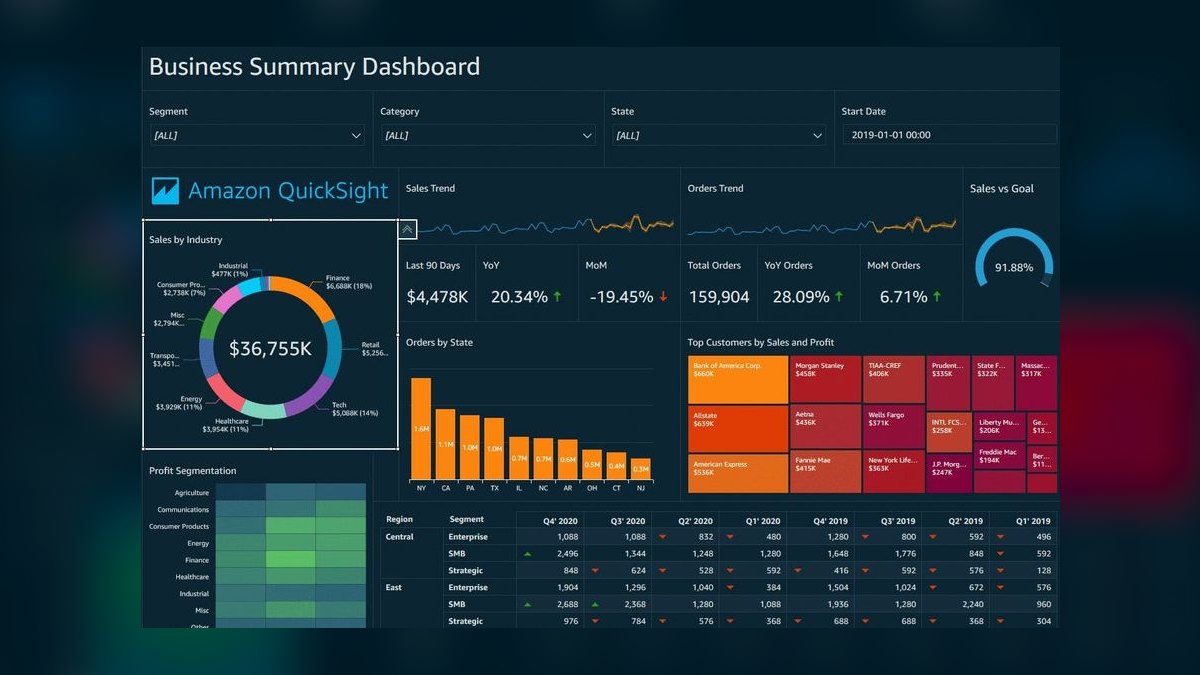Image resolution: width=1200 pixels, height=675 pixels.
Task: Click the red down arrow beside 832 in Central Enterprise
Action: point(662,537)
